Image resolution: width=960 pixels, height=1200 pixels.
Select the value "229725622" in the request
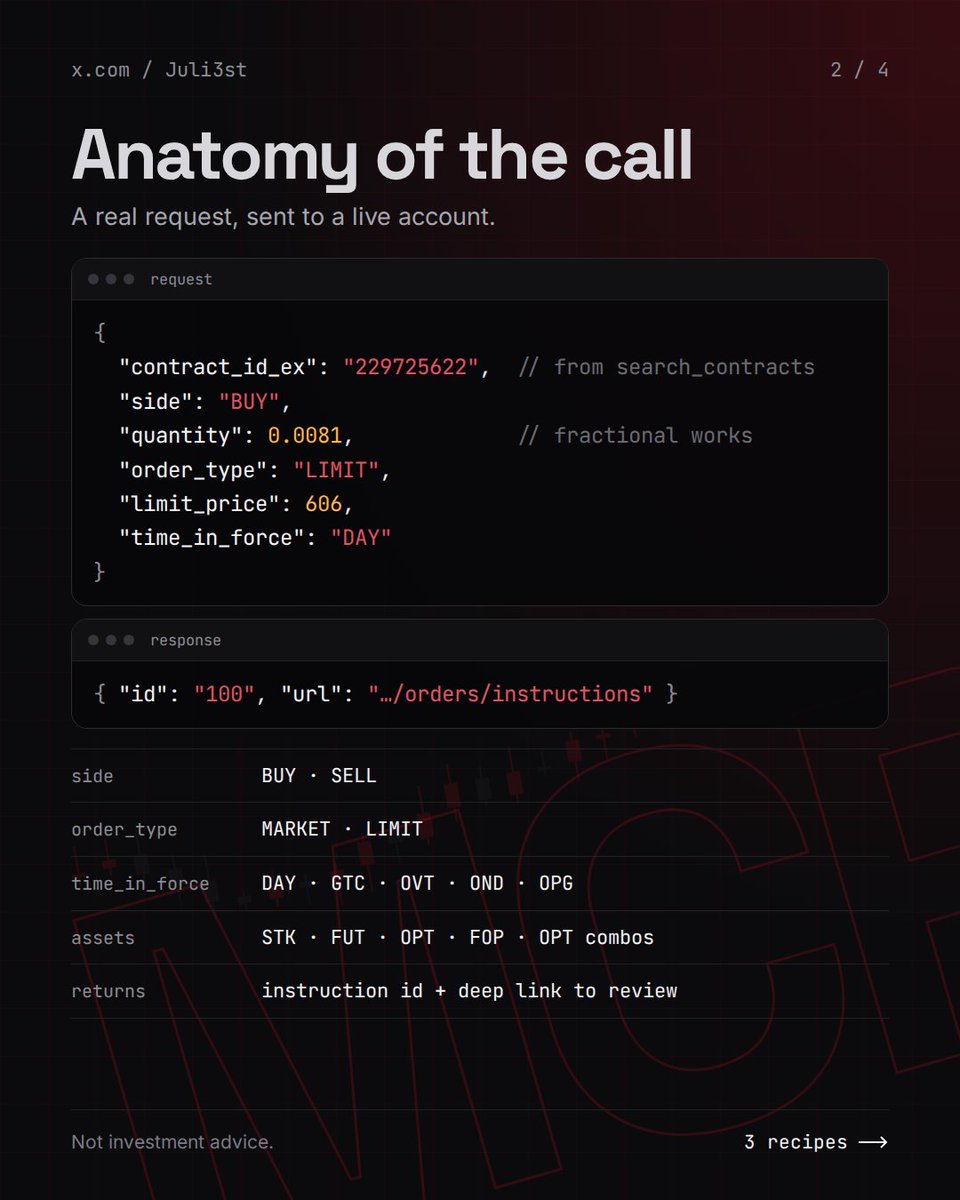412,367
